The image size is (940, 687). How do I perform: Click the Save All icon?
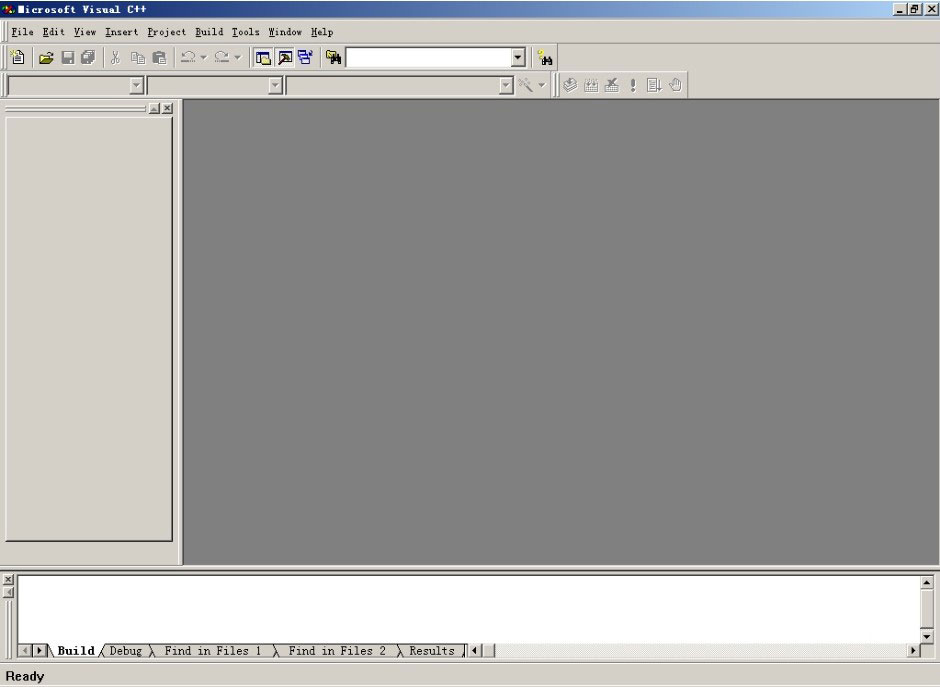[x=88, y=58]
